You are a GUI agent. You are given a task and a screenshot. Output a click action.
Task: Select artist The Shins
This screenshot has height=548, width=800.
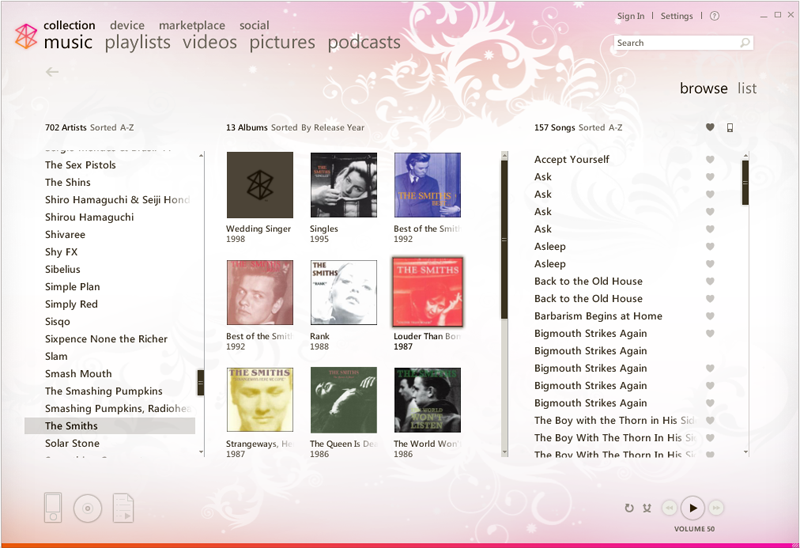[67, 182]
